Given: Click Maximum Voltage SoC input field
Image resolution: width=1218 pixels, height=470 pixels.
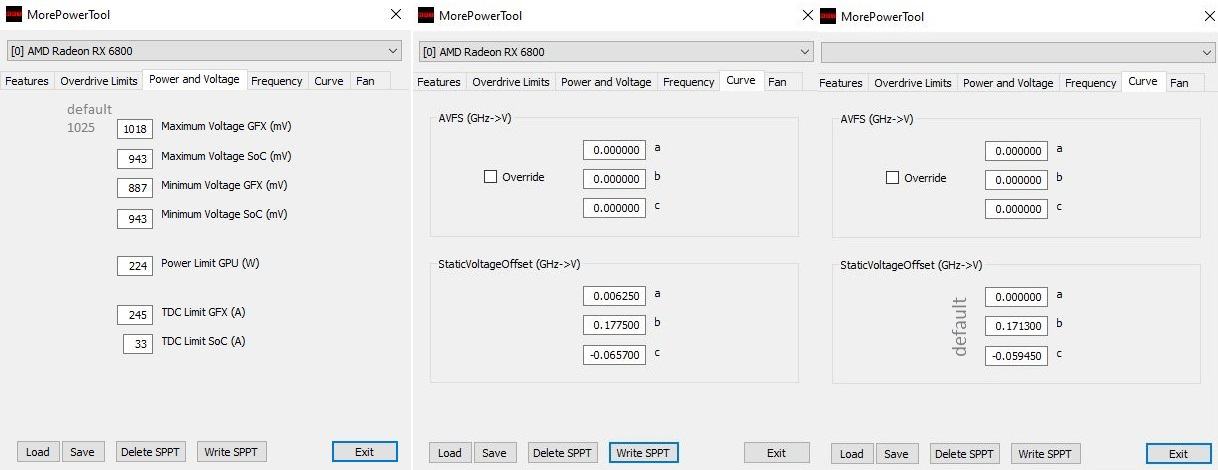Looking at the screenshot, I should 134,159.
